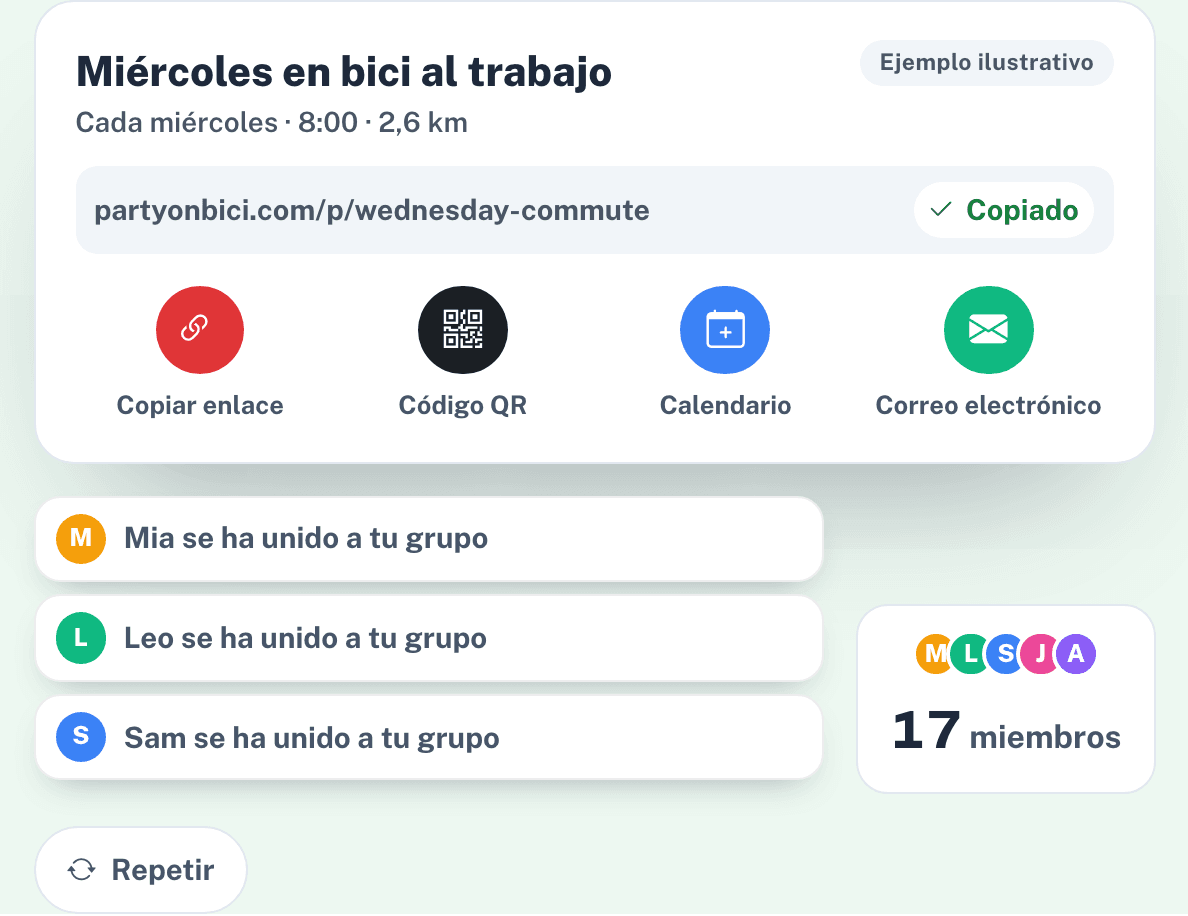The width and height of the screenshot is (1188, 916).
Task: Open the 'Leo se ha unido a tu grupo' notification
Action: [x=429, y=638]
